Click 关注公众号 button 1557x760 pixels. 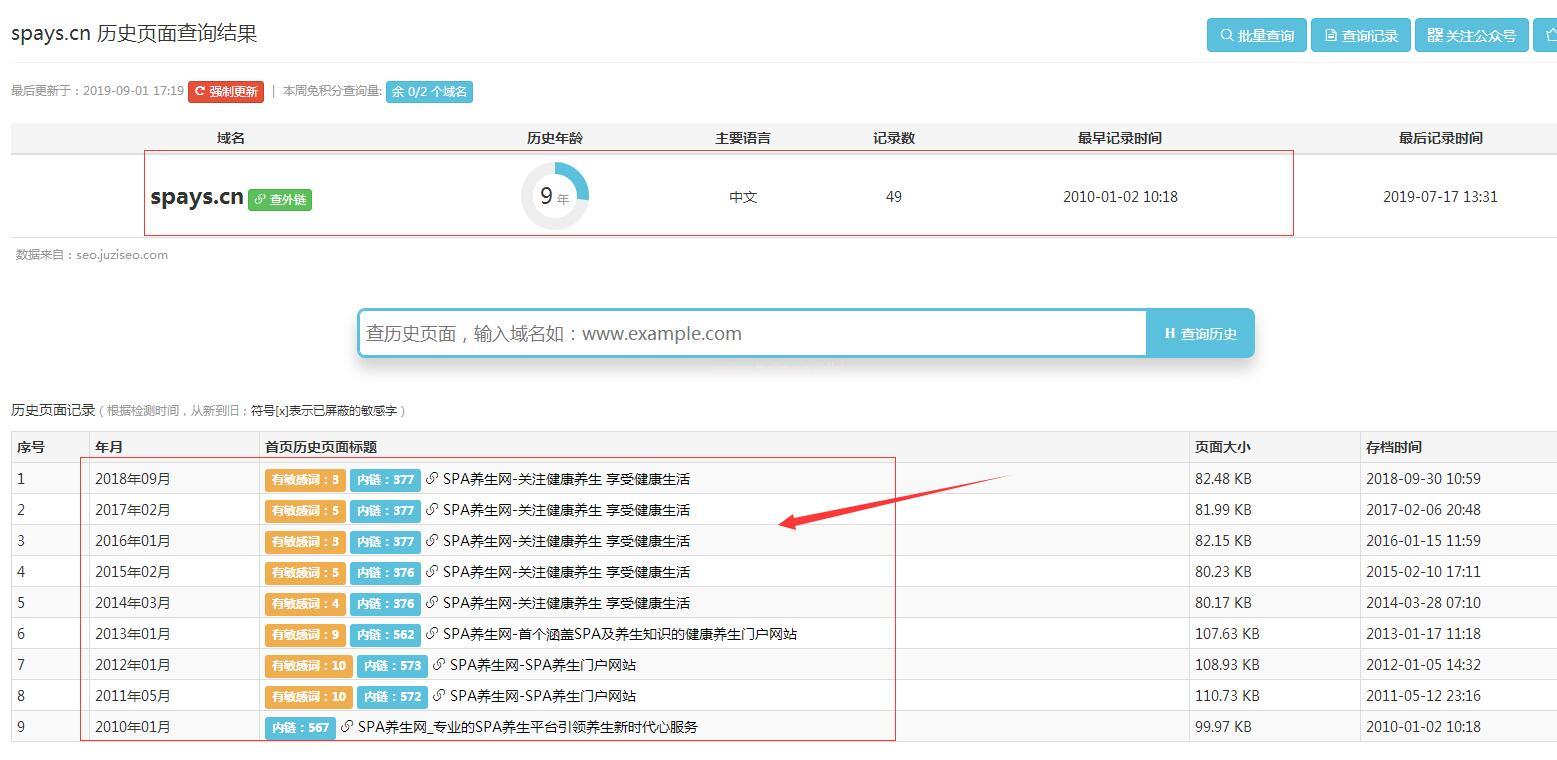click(1471, 35)
